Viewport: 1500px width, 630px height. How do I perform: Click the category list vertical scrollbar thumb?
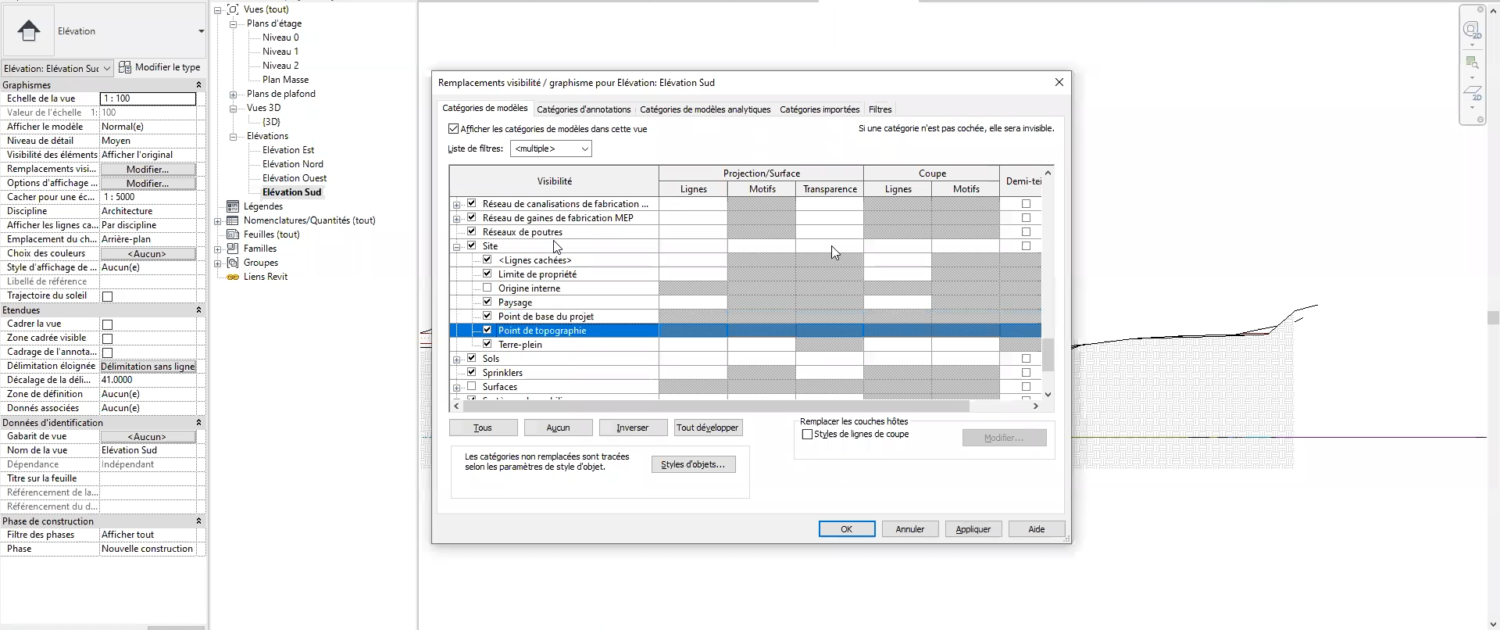pyautogui.click(x=1048, y=355)
